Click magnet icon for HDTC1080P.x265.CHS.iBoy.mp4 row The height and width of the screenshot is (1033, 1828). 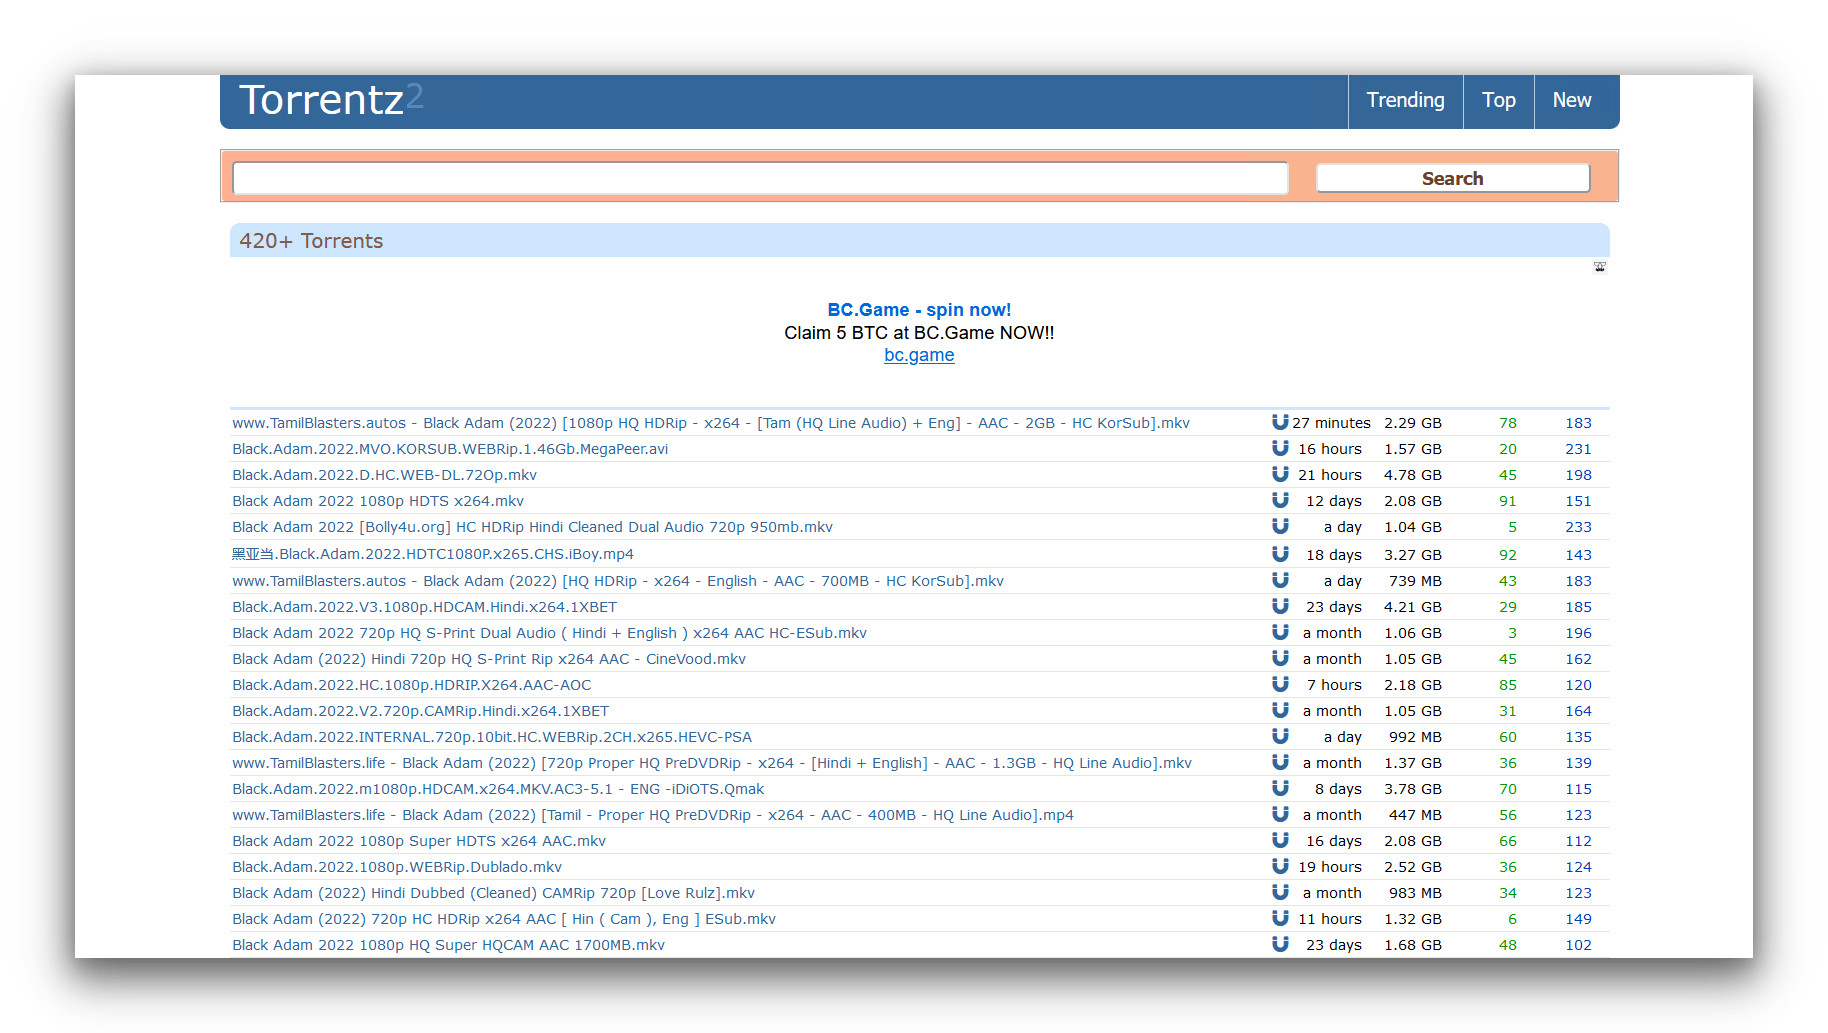click(x=1280, y=554)
